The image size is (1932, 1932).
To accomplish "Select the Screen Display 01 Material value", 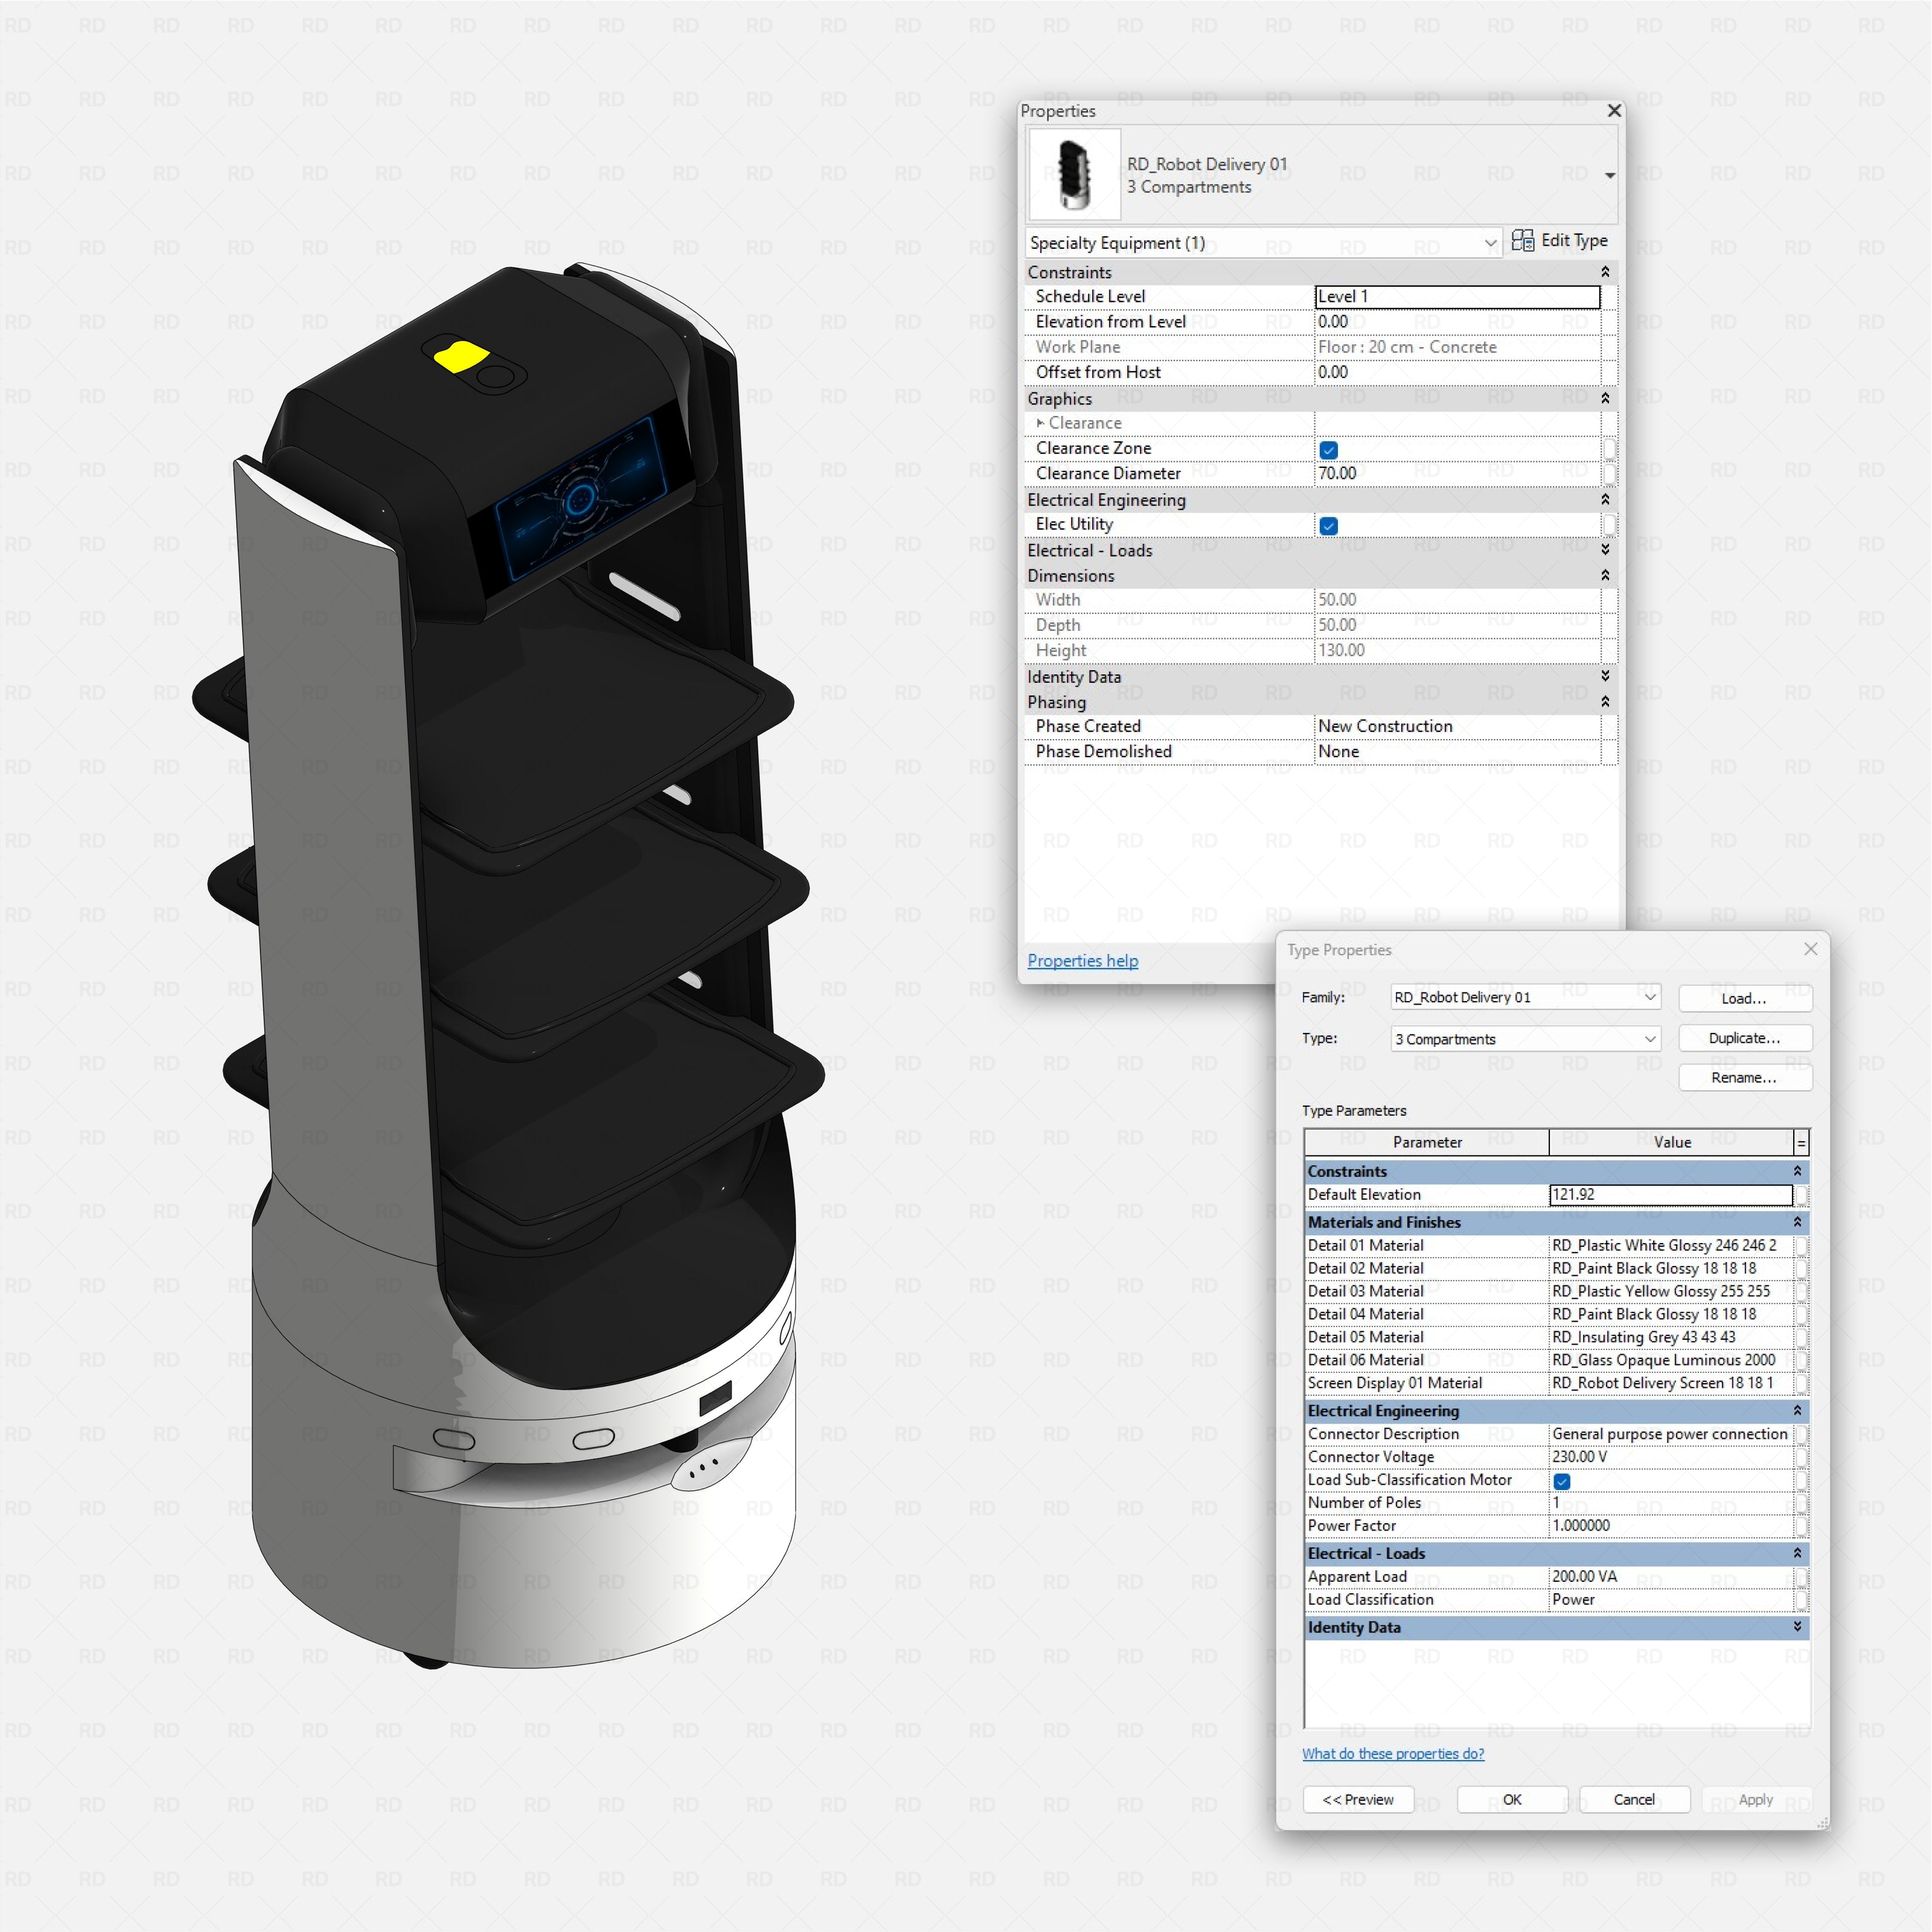I will pos(1670,1384).
